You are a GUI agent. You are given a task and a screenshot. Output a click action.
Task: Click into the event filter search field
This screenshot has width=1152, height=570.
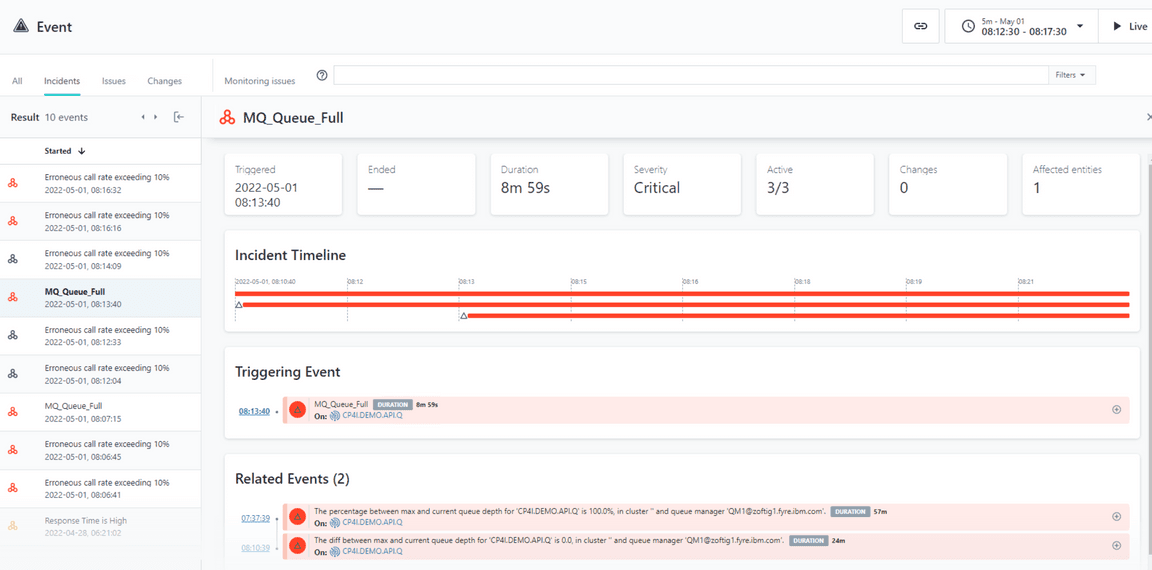coord(690,75)
